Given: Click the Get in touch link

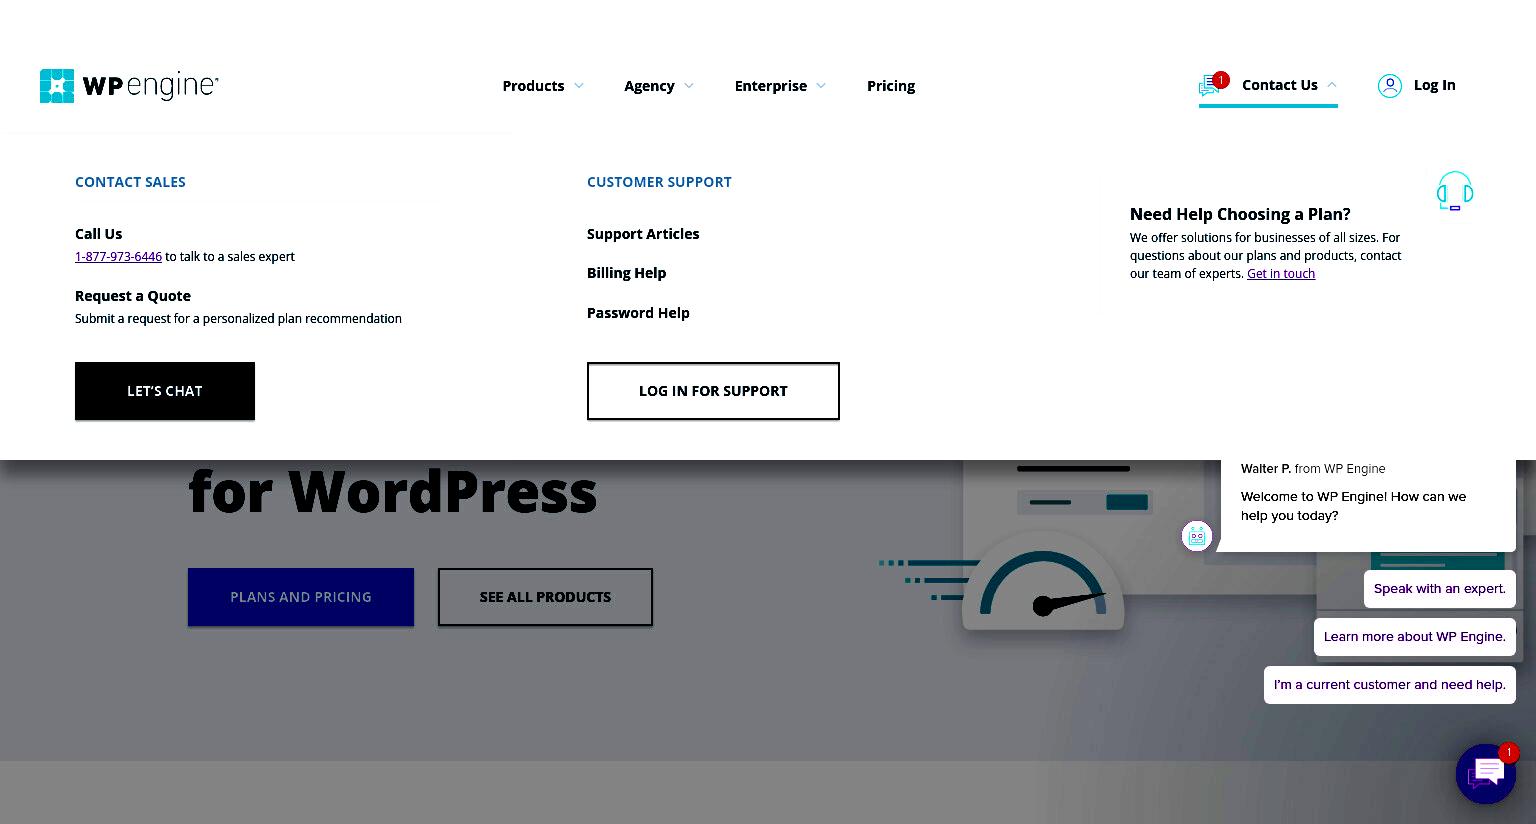Looking at the screenshot, I should pyautogui.click(x=1281, y=274).
